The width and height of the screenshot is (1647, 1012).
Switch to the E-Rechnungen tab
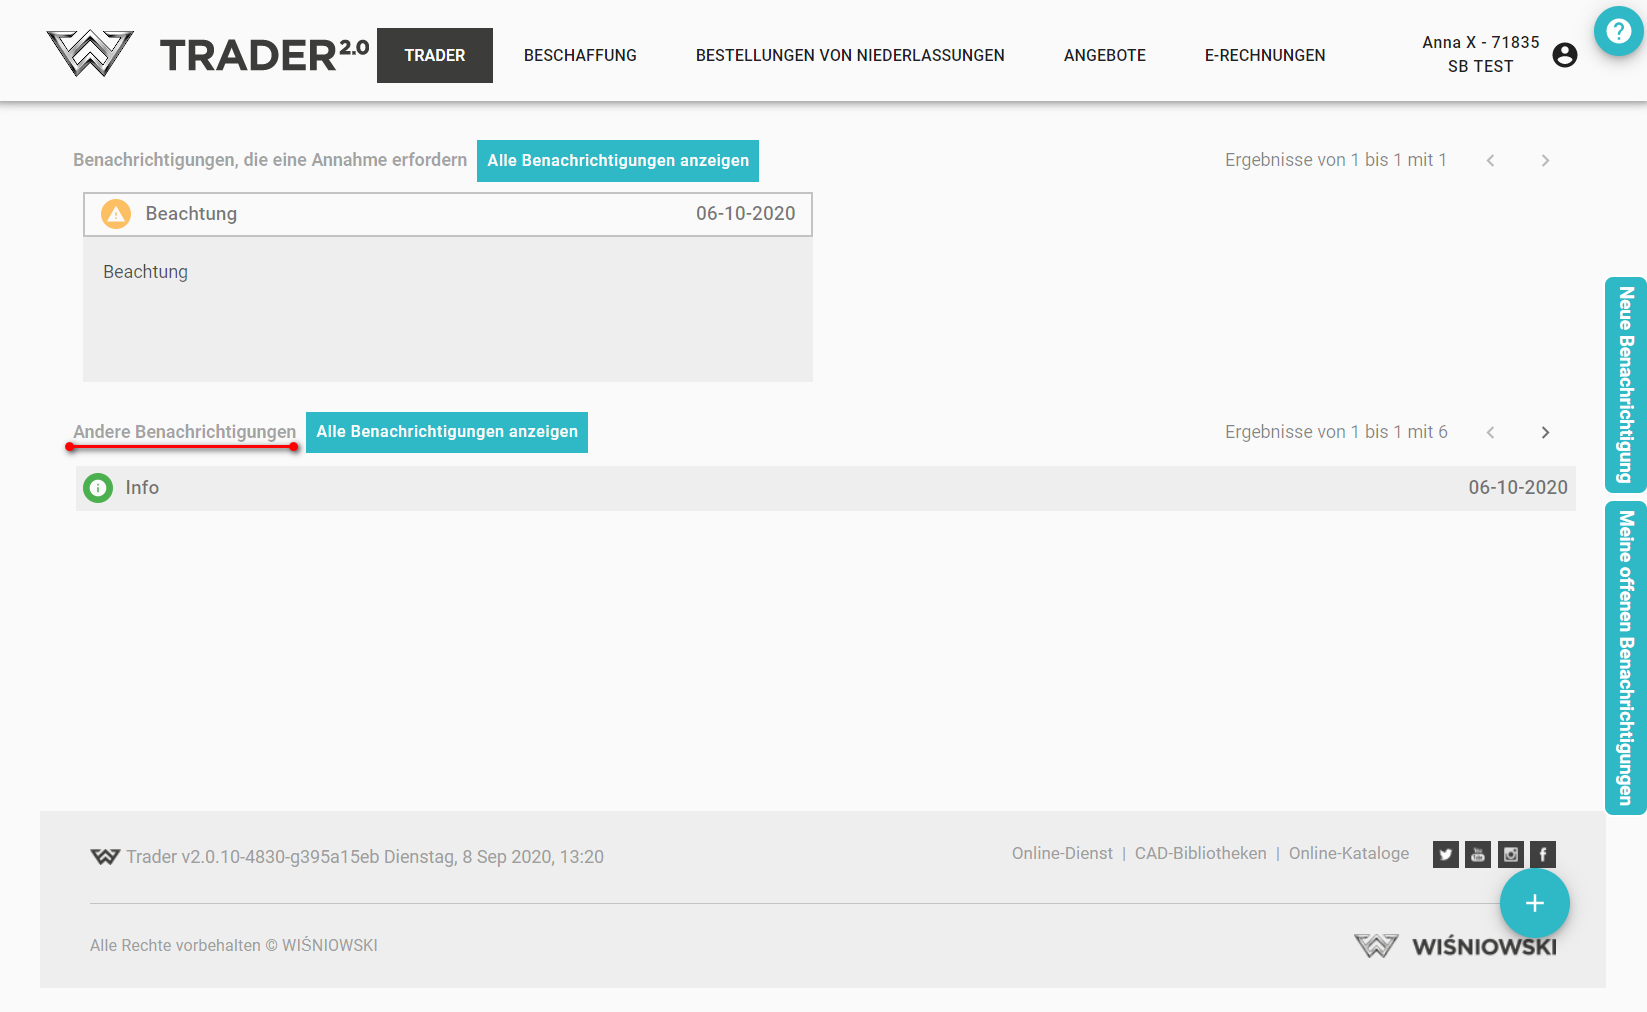tap(1264, 55)
